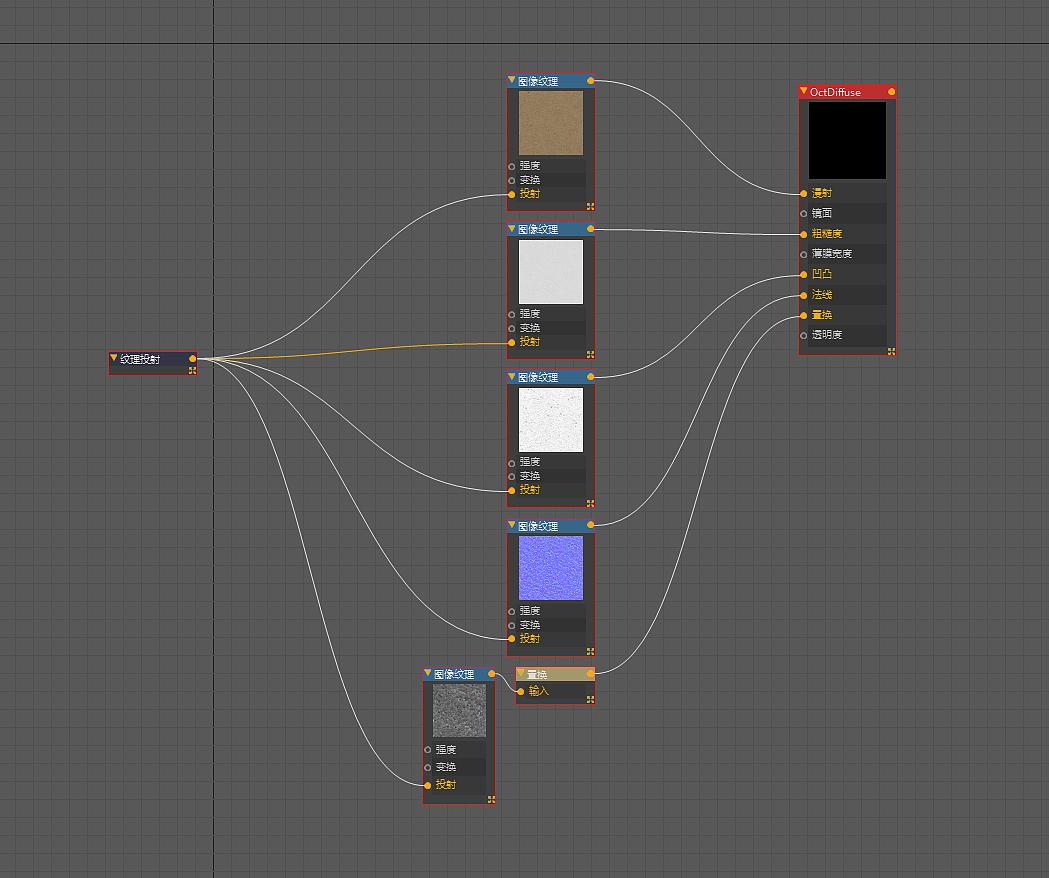The height and width of the screenshot is (878, 1049).
Task: Select the white speckled bump texture thumbnail
Action: pyautogui.click(x=551, y=420)
